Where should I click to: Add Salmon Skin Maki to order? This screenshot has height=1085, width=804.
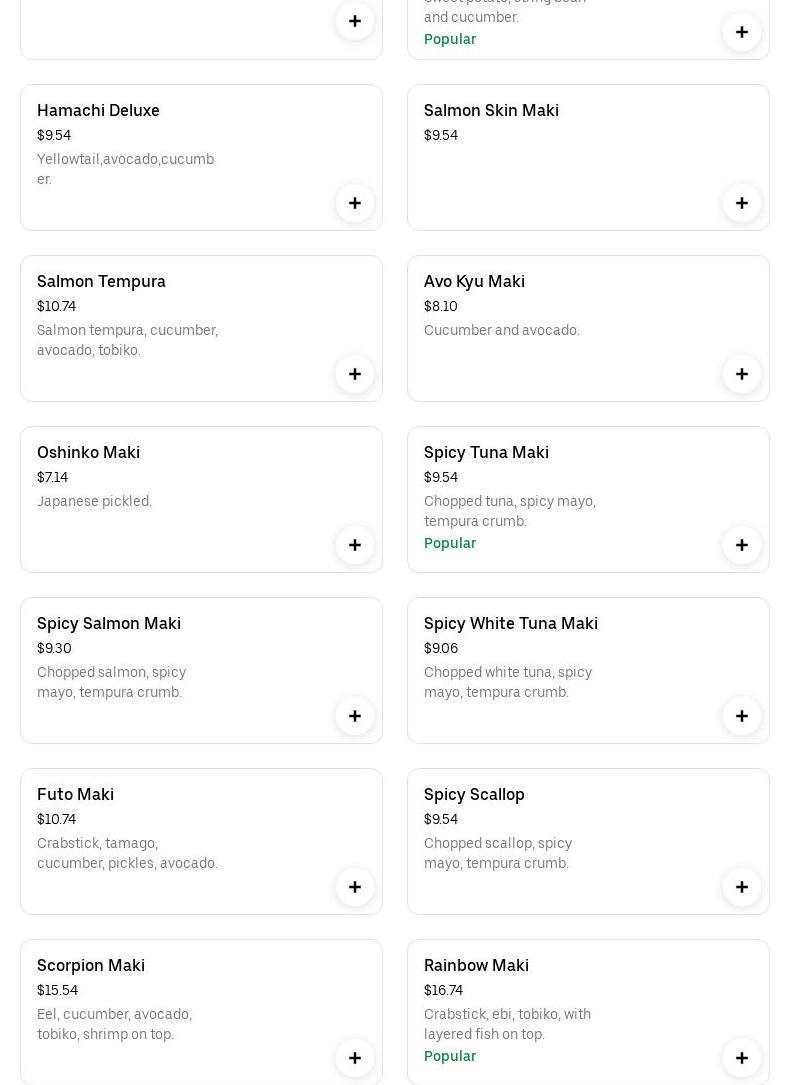742,203
